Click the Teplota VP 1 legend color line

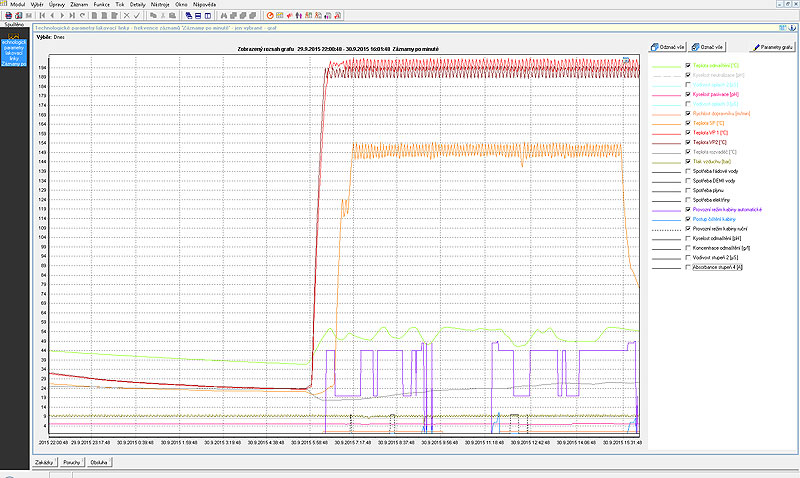[x=665, y=132]
